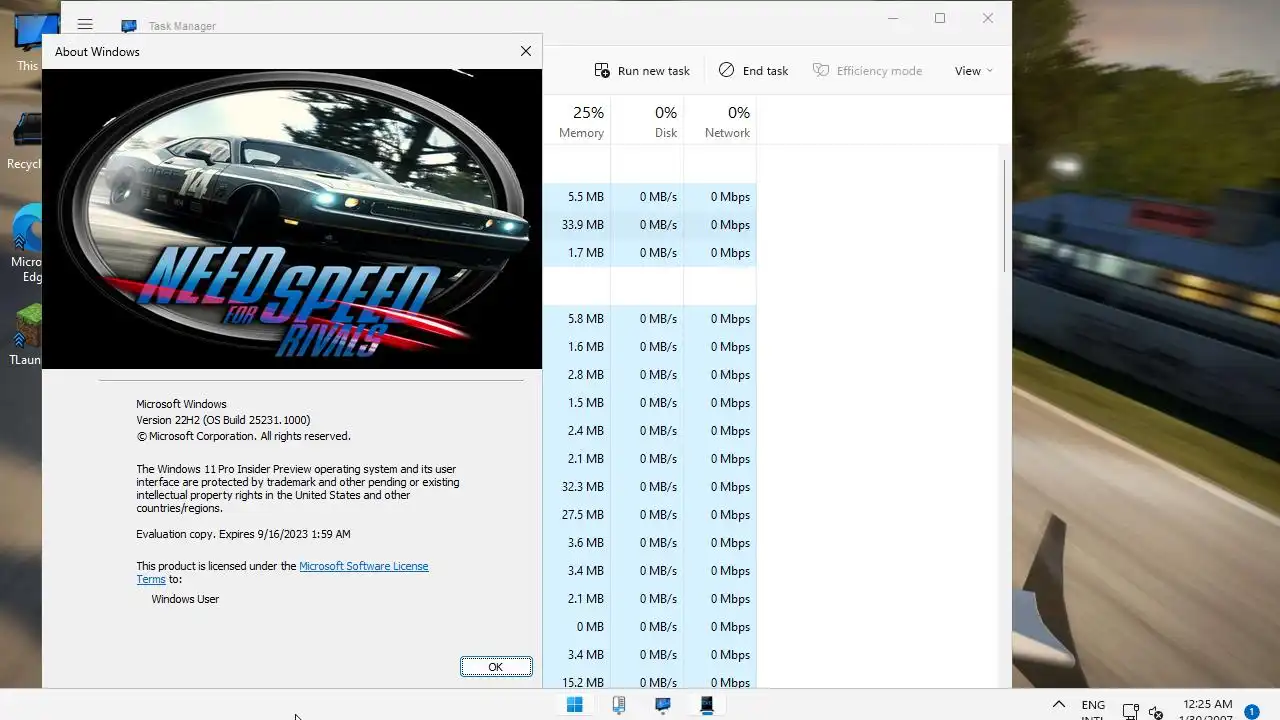Select the Microsoft Edge desktop icon
The width and height of the screenshot is (1280, 720).
pyautogui.click(x=27, y=243)
